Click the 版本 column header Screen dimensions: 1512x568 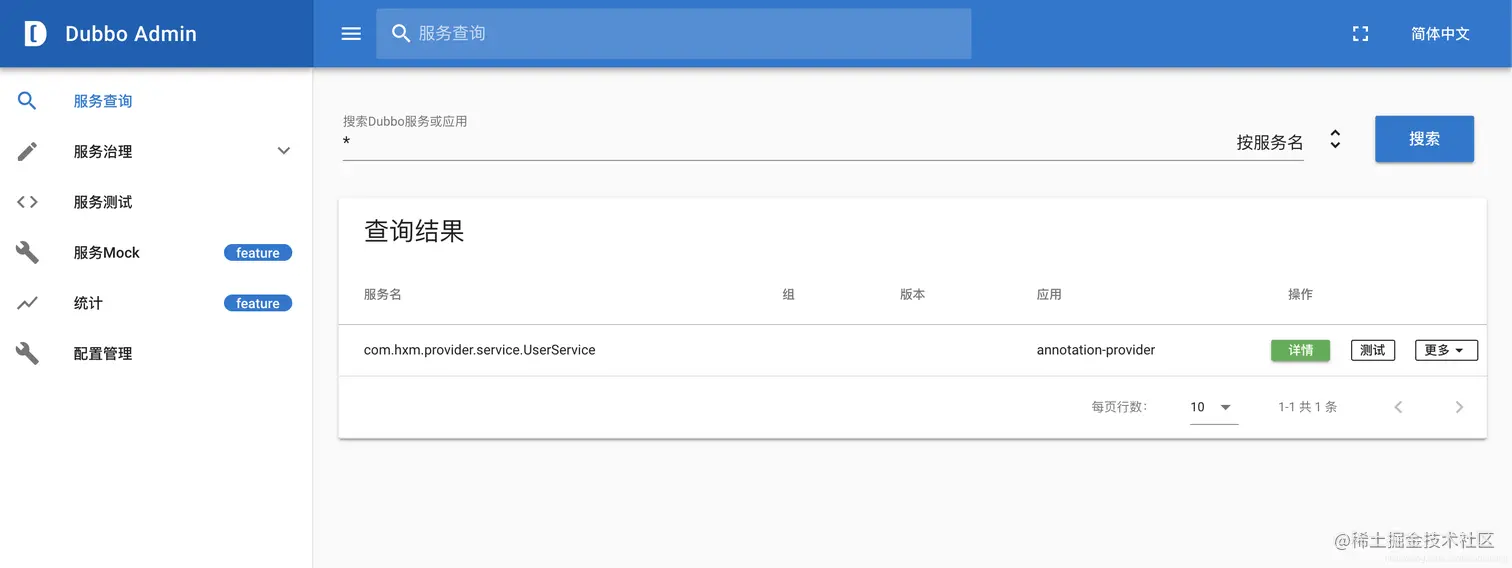pos(912,294)
